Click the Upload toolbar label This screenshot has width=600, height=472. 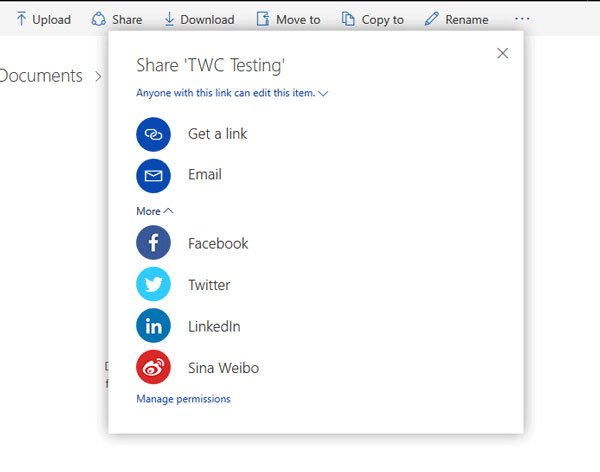52,20
